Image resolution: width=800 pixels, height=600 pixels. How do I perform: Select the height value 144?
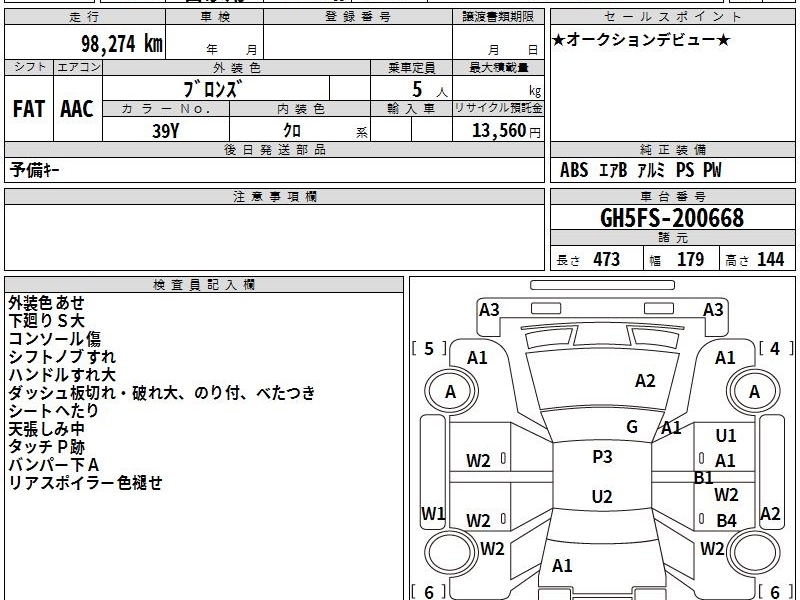pyautogui.click(x=770, y=259)
